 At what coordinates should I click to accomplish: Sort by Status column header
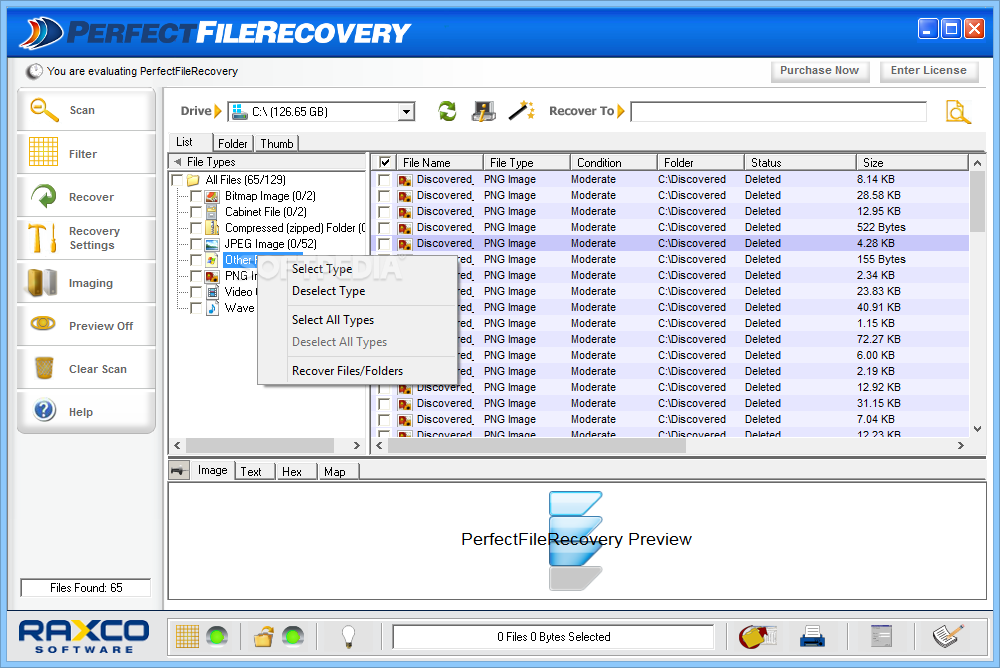(x=800, y=163)
